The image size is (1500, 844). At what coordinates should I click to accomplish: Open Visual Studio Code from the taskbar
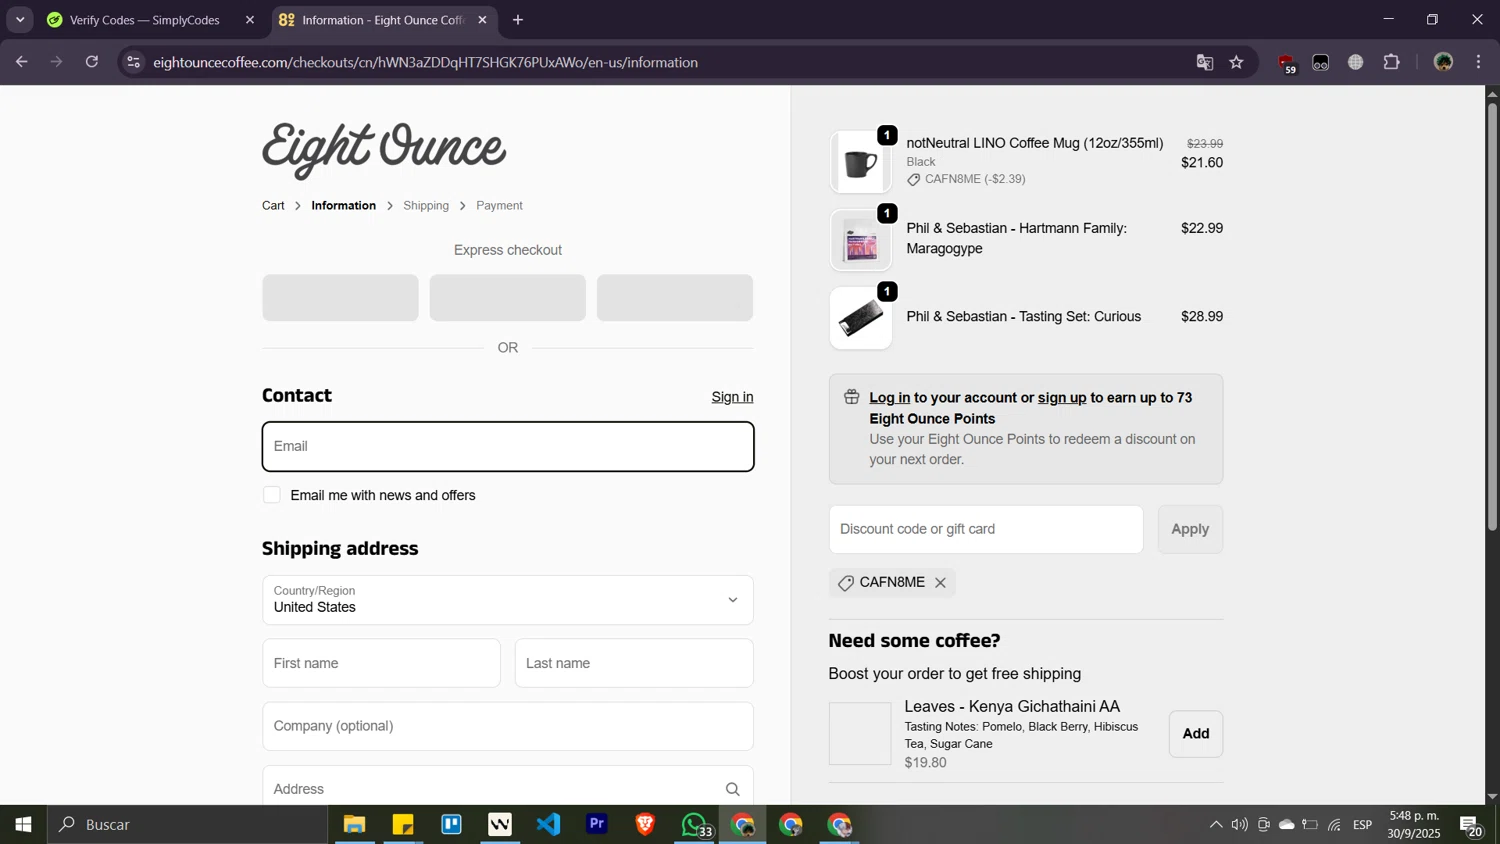(548, 824)
